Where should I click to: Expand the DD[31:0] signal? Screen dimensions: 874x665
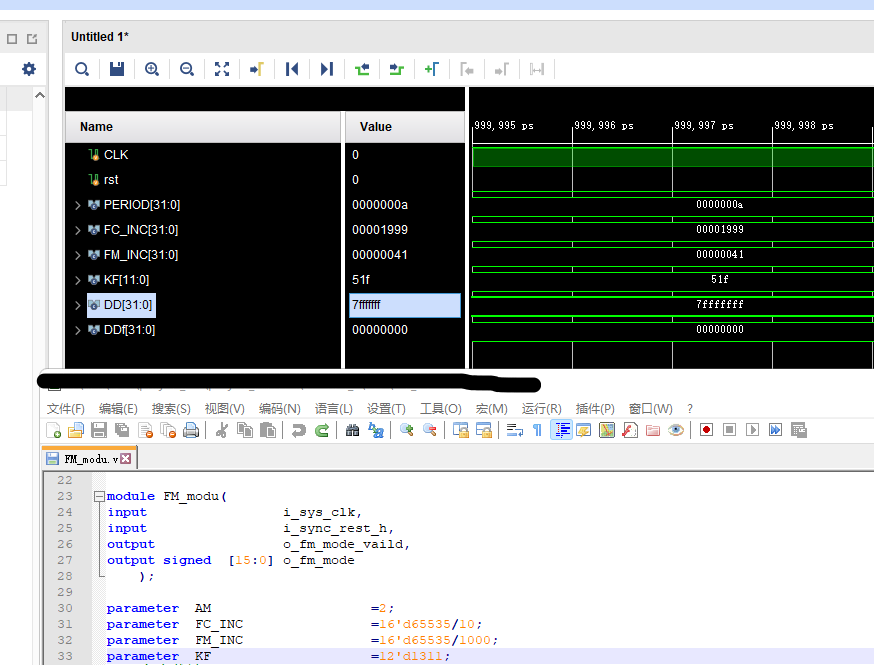point(78,305)
